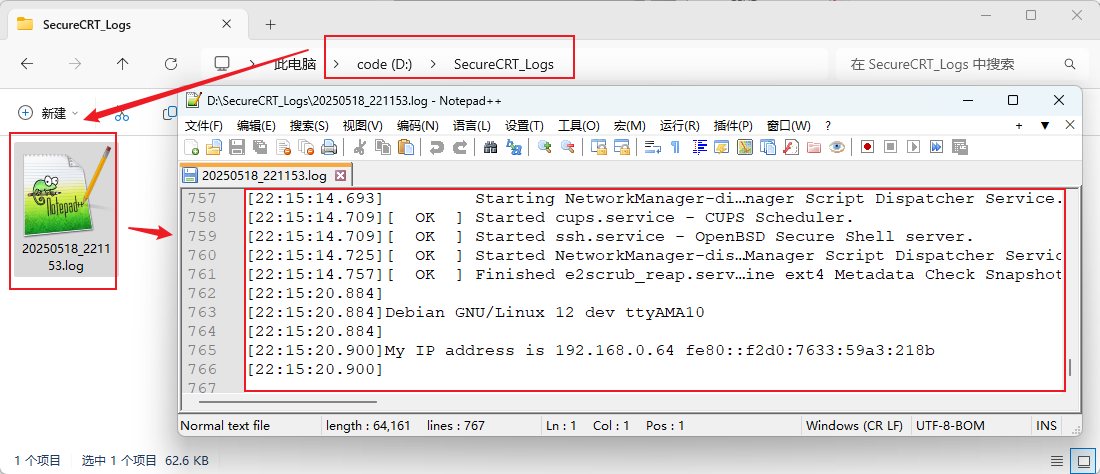Click the Zoom In magnifier icon
The width and height of the screenshot is (1100, 474).
pos(544,147)
